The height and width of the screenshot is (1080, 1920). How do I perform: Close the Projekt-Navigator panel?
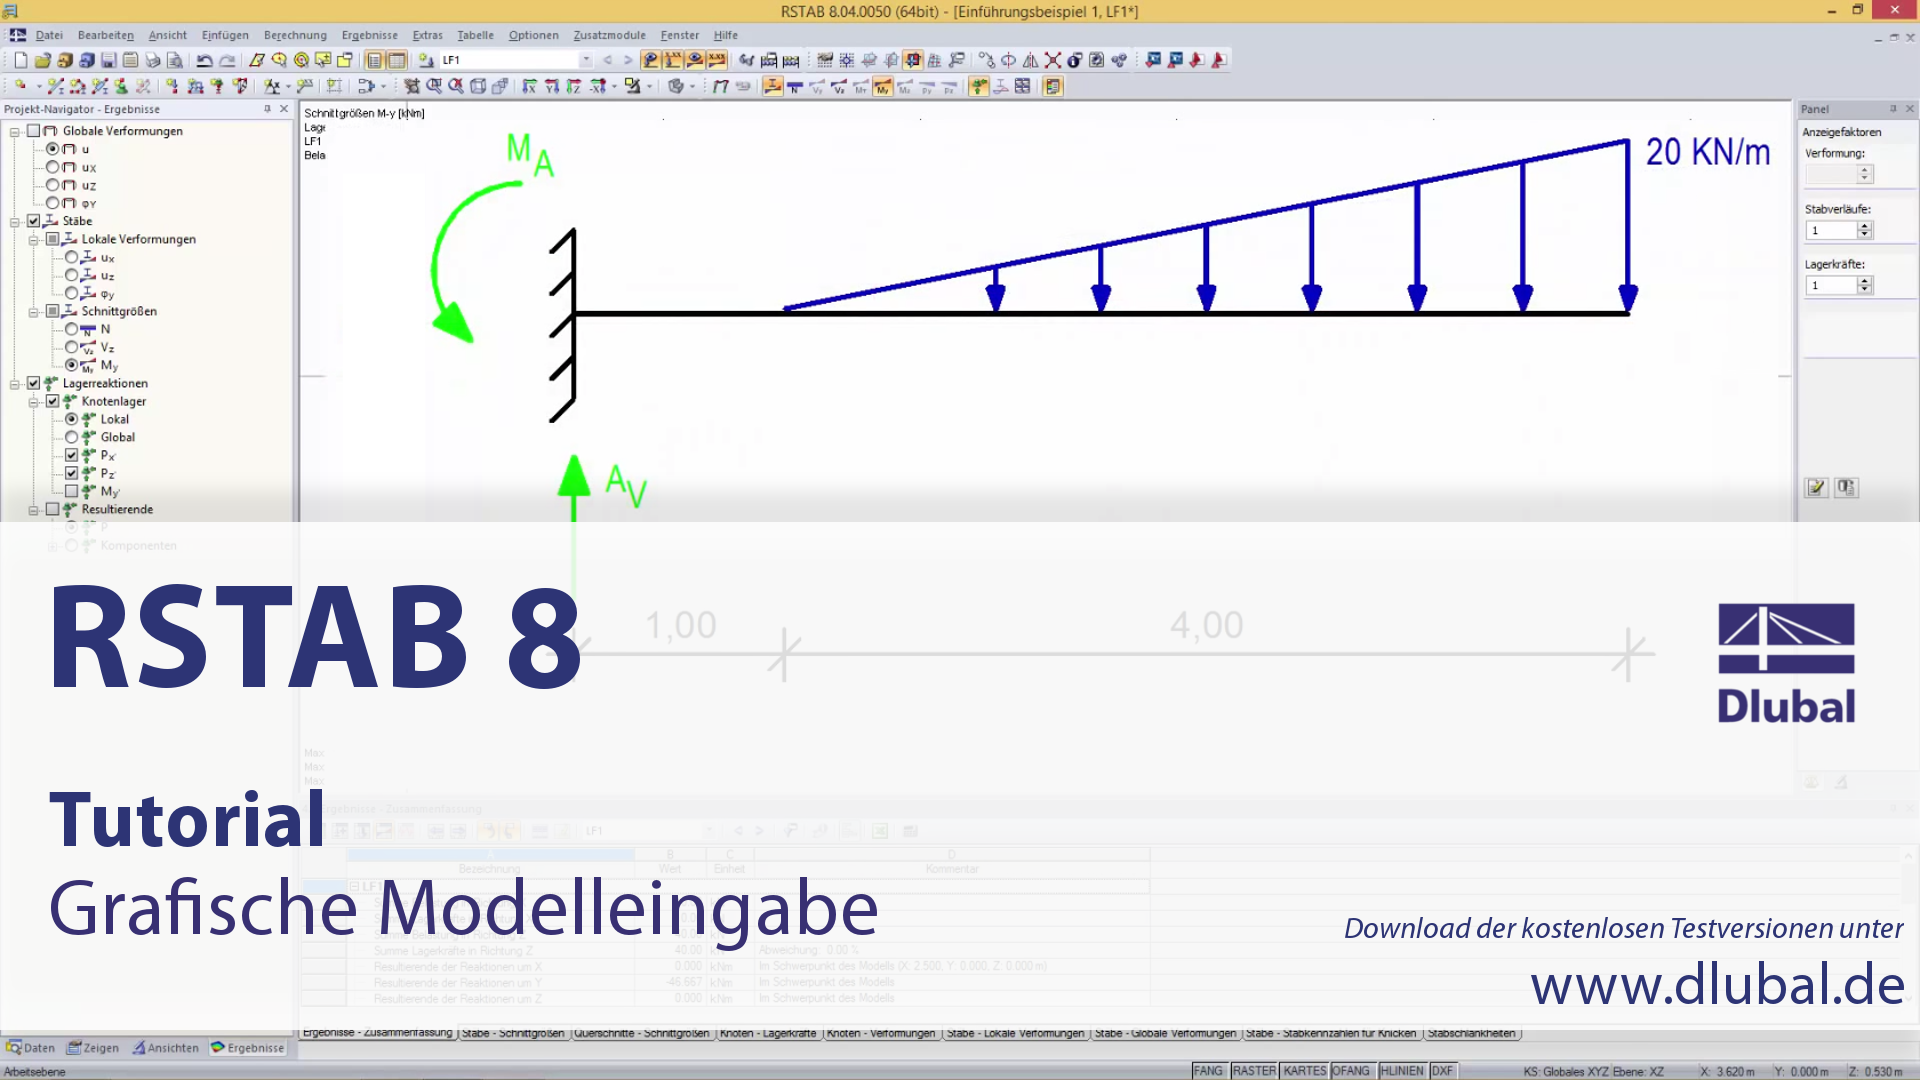click(x=284, y=109)
